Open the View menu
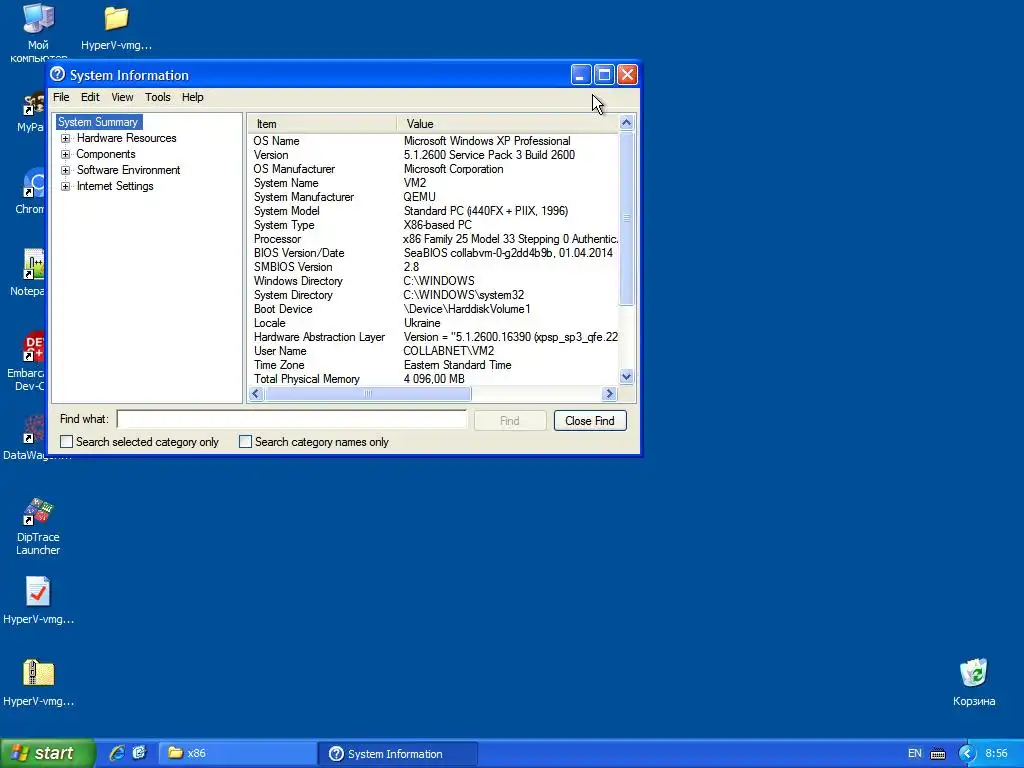The image size is (1024, 768). (x=122, y=97)
